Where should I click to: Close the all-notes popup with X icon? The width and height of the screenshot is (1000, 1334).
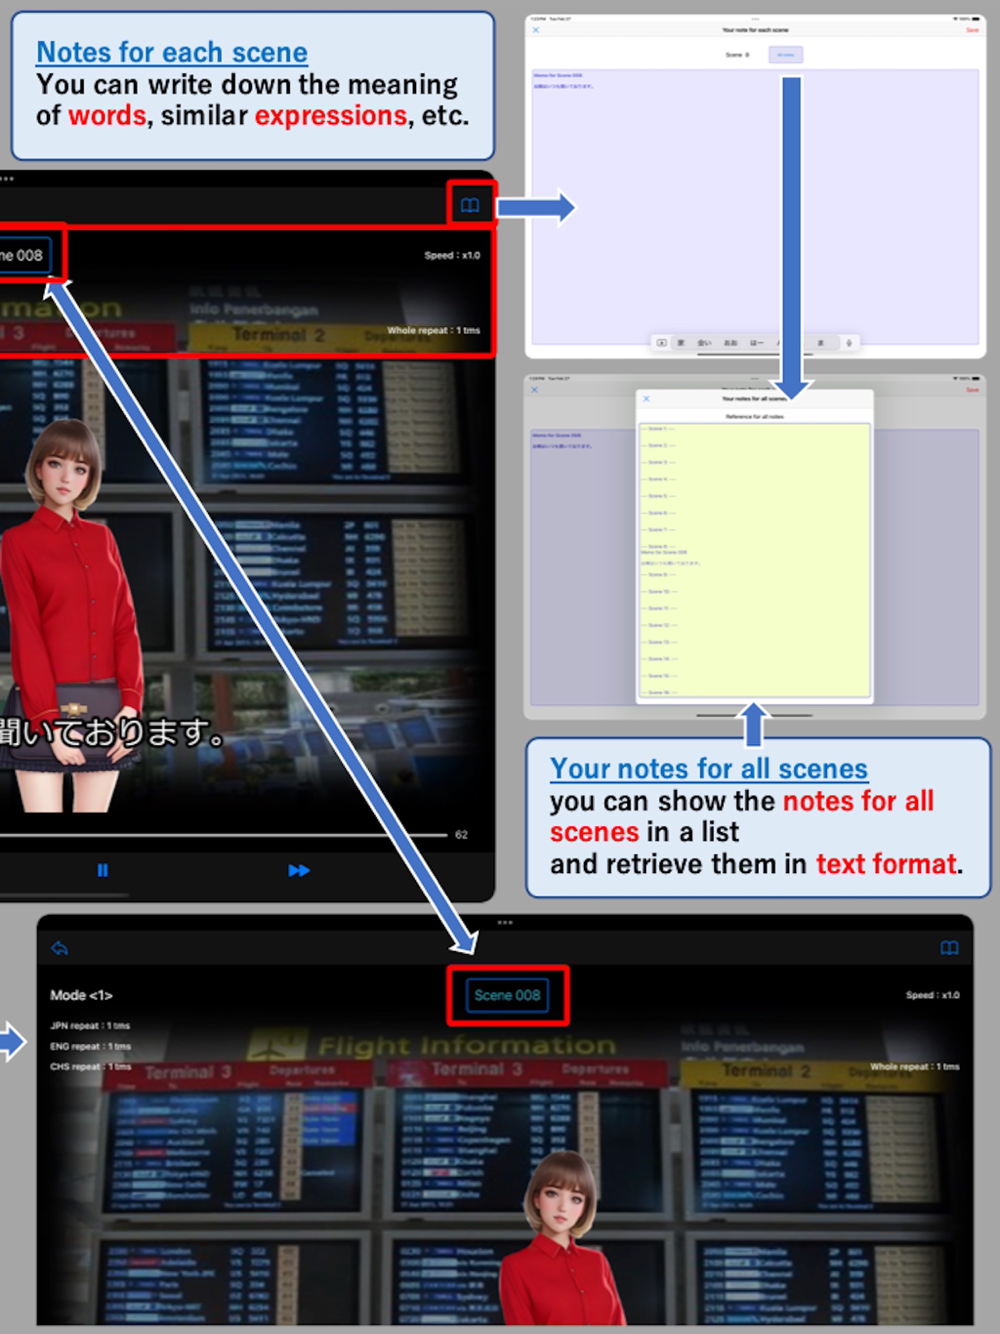(x=646, y=399)
